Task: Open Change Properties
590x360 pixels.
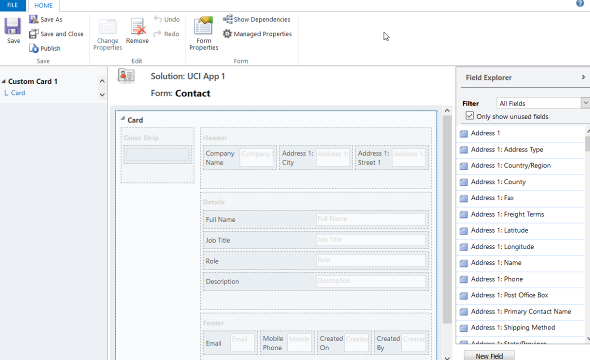Action: [108, 34]
